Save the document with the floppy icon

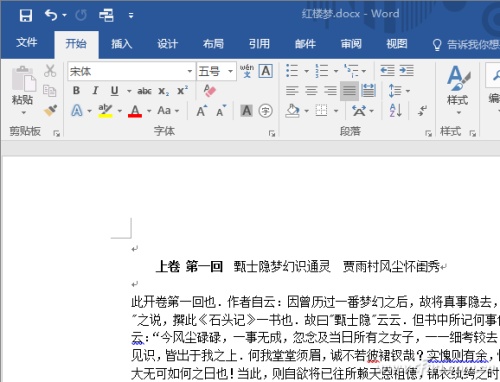[x=26, y=15]
